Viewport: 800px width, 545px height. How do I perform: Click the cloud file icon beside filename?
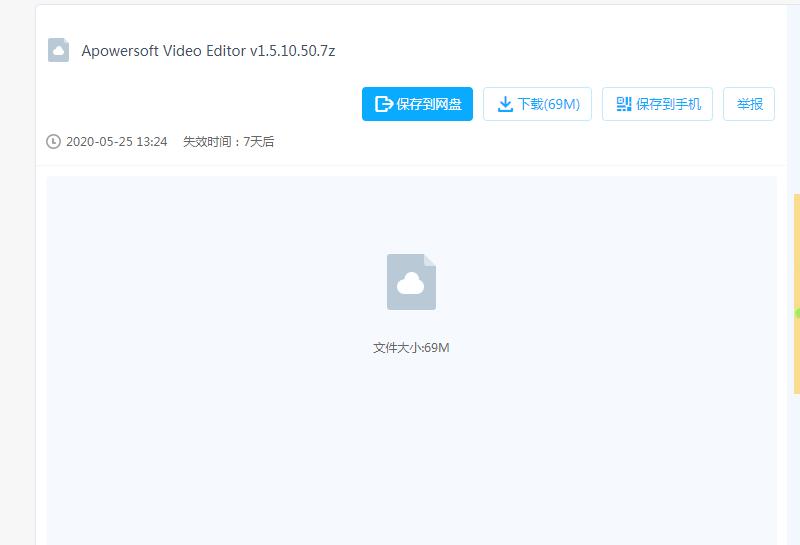coord(59,50)
